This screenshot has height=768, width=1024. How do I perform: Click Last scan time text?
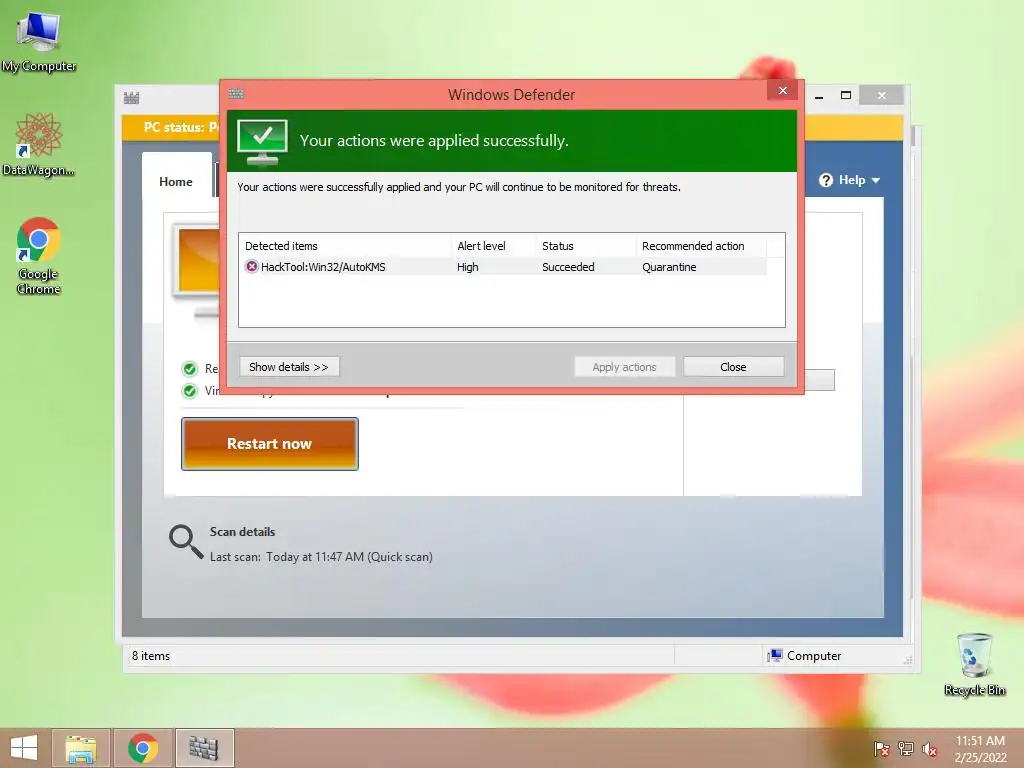(321, 557)
